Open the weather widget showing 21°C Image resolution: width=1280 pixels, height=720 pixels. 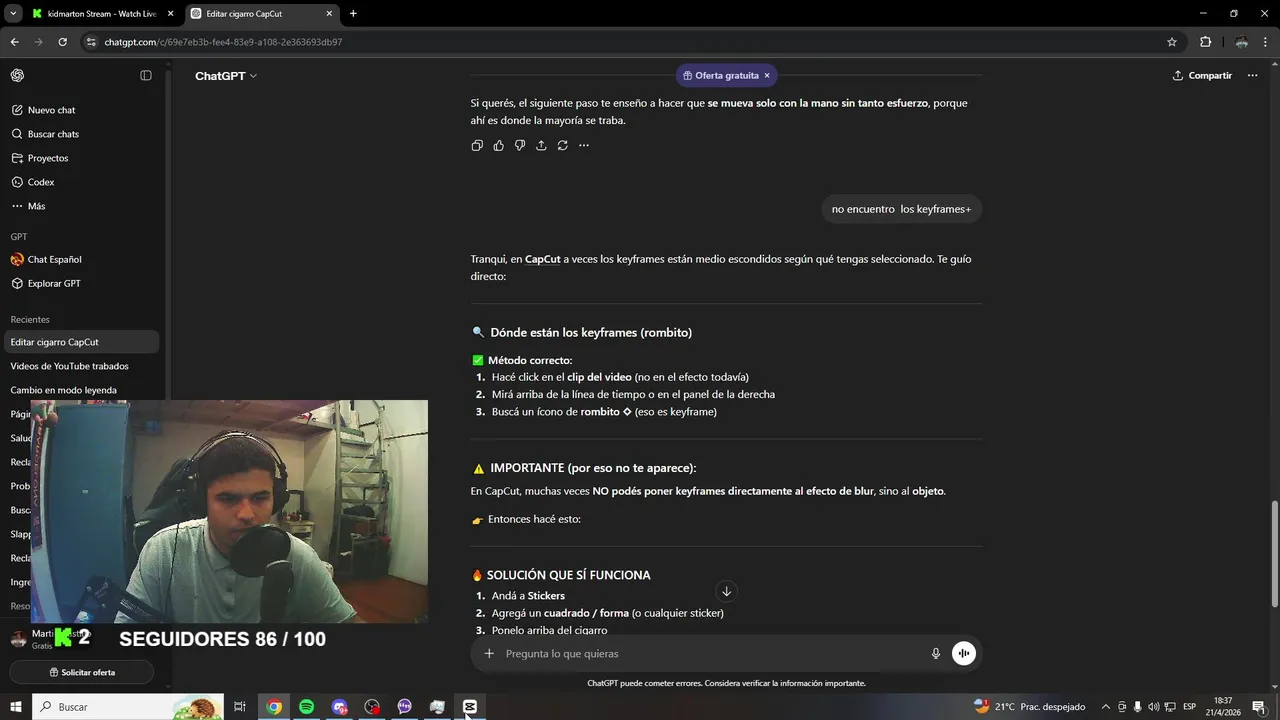[x=1030, y=707]
